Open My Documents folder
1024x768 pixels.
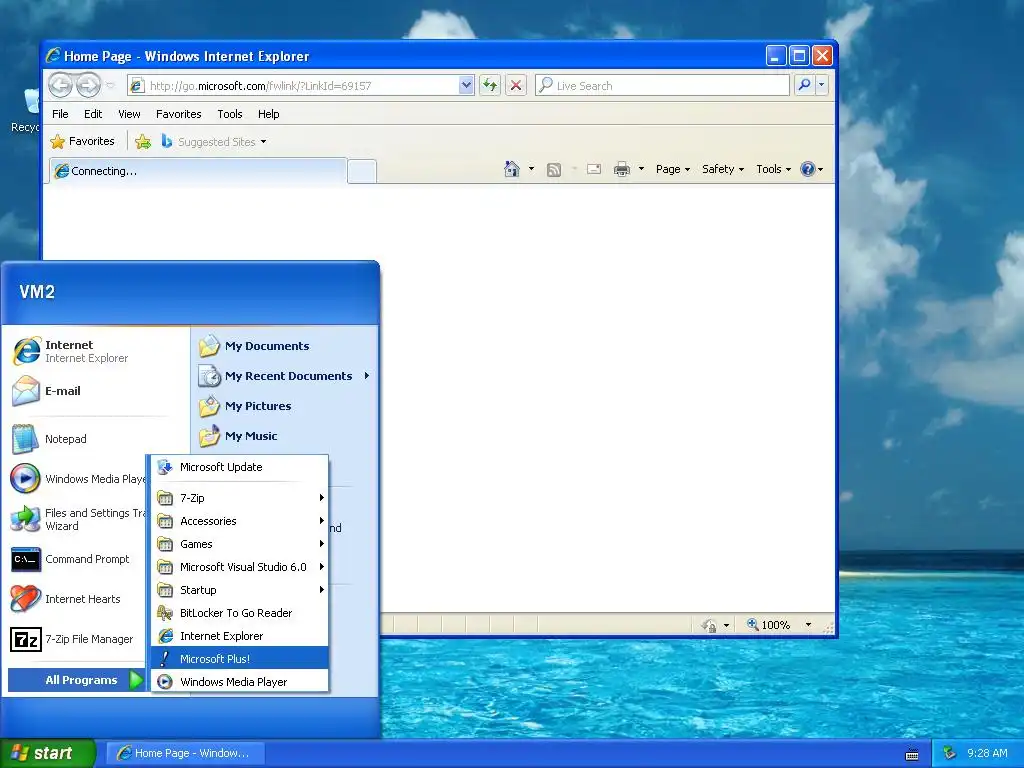click(x=255, y=345)
